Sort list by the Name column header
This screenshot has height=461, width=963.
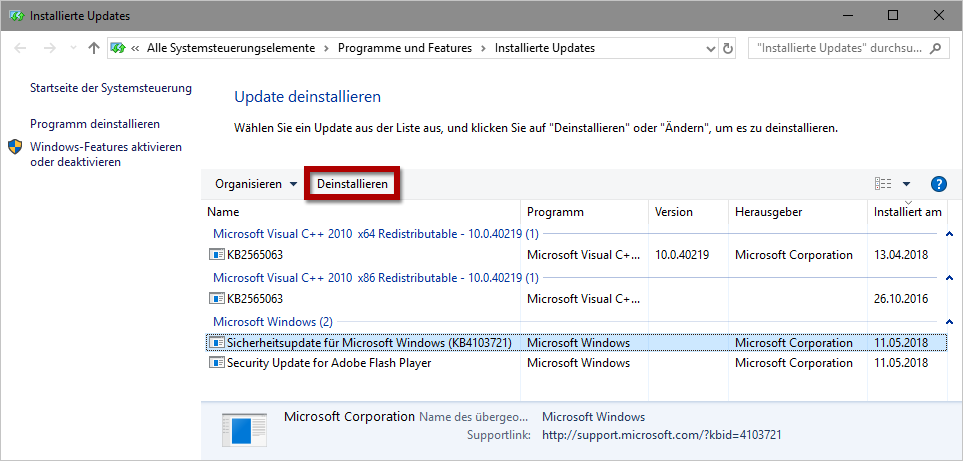click(x=223, y=212)
